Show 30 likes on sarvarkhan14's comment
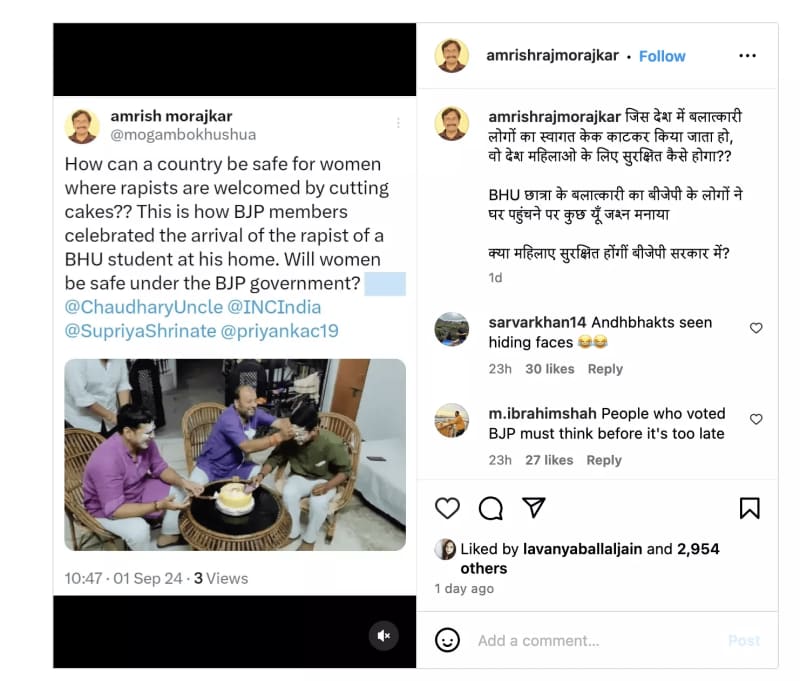This screenshot has height=681, width=800. pos(550,369)
